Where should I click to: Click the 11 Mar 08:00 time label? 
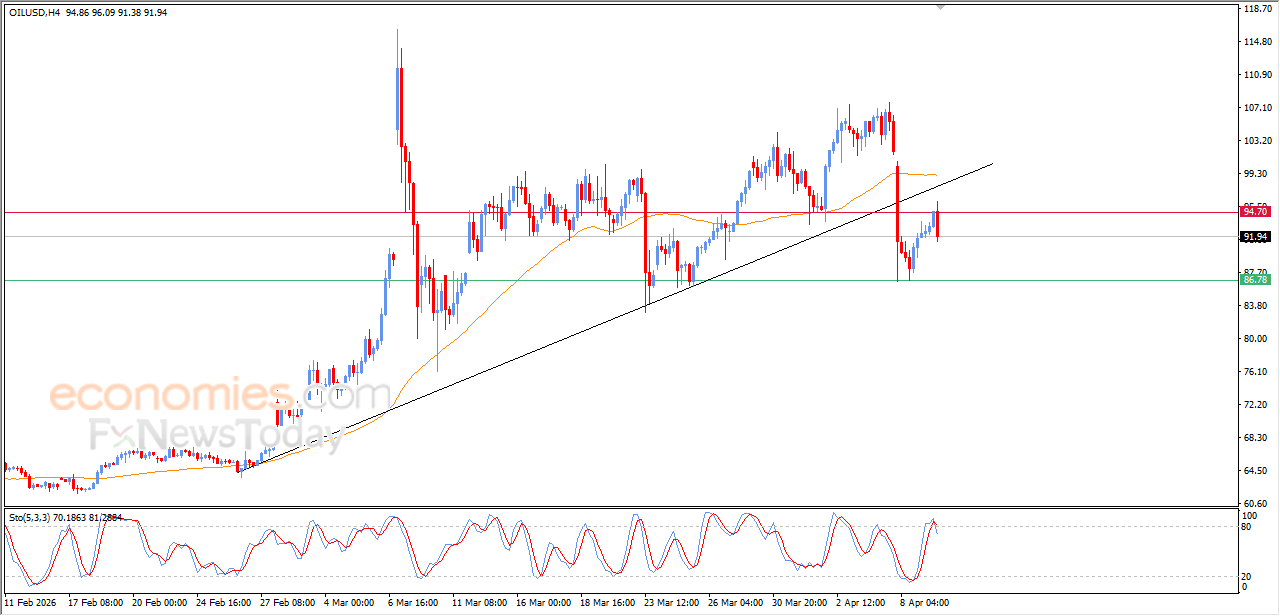480,604
